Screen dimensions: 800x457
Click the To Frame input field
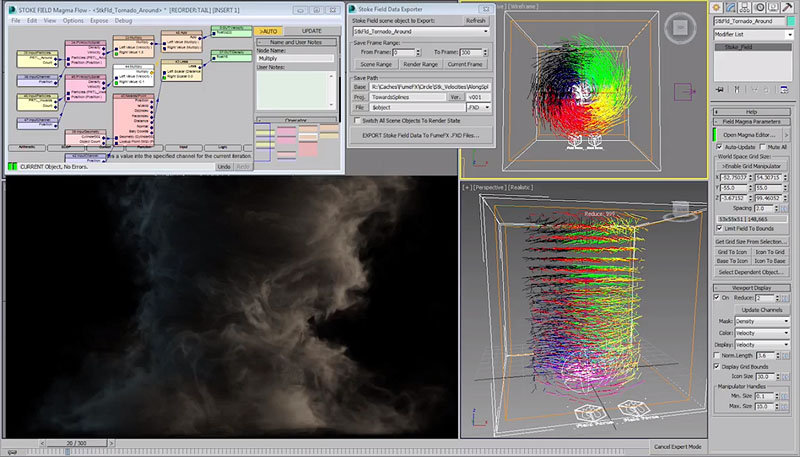(468, 51)
